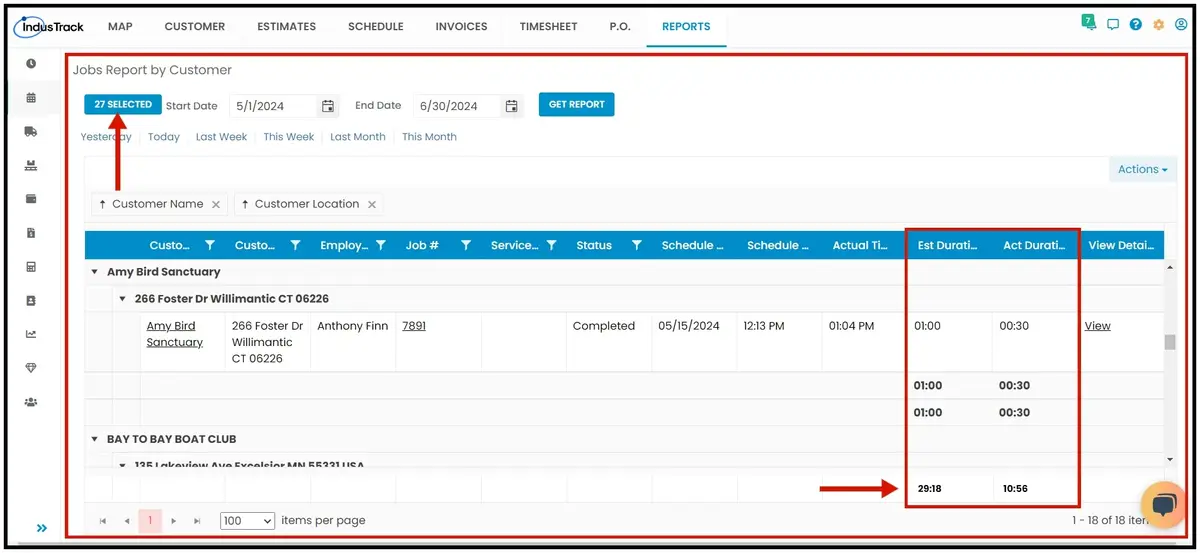Open the calculator icon in left sidebar

[31, 267]
